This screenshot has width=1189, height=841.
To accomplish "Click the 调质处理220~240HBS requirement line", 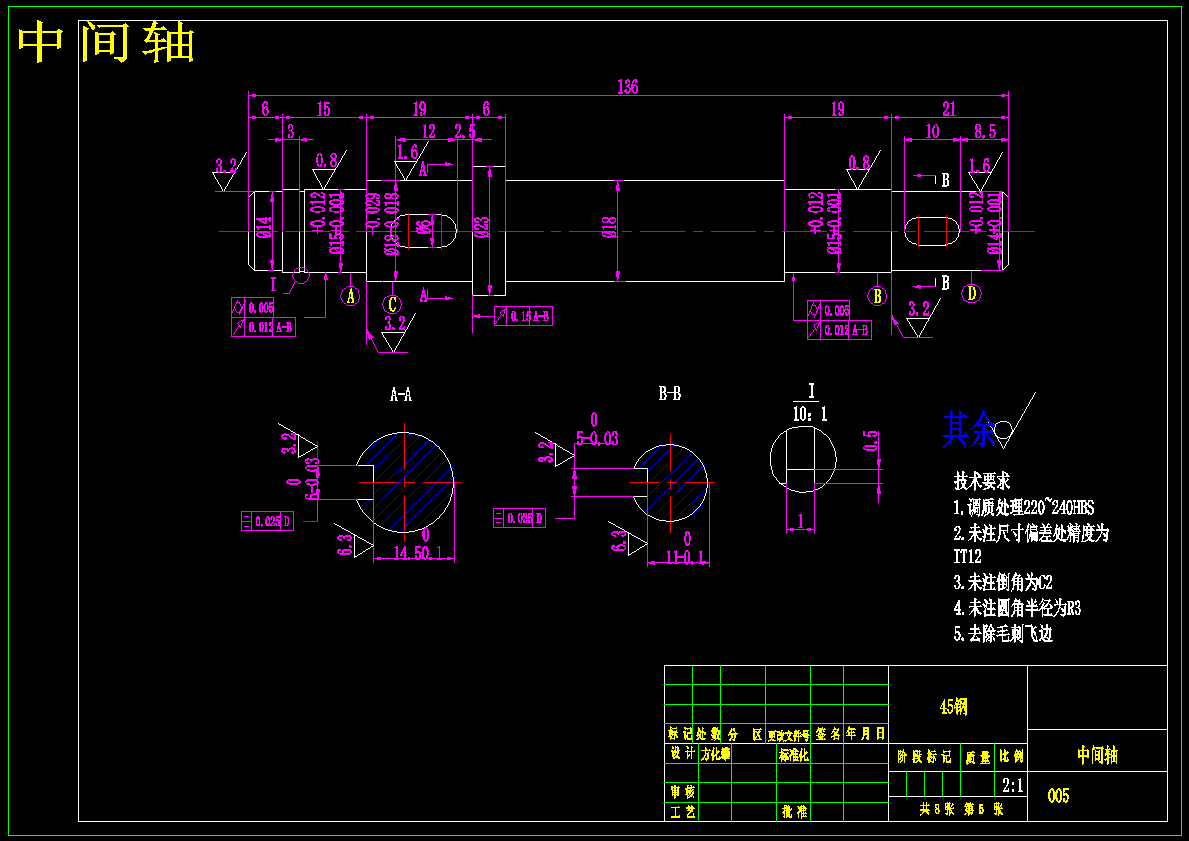I will (x=1024, y=507).
